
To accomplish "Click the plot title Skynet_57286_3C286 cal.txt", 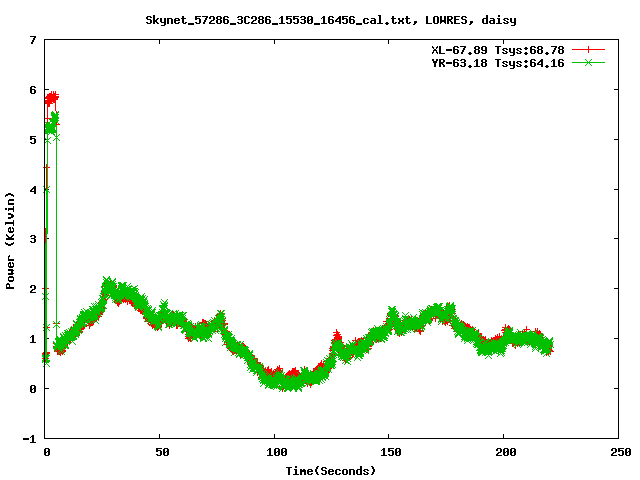I will 331,20.
